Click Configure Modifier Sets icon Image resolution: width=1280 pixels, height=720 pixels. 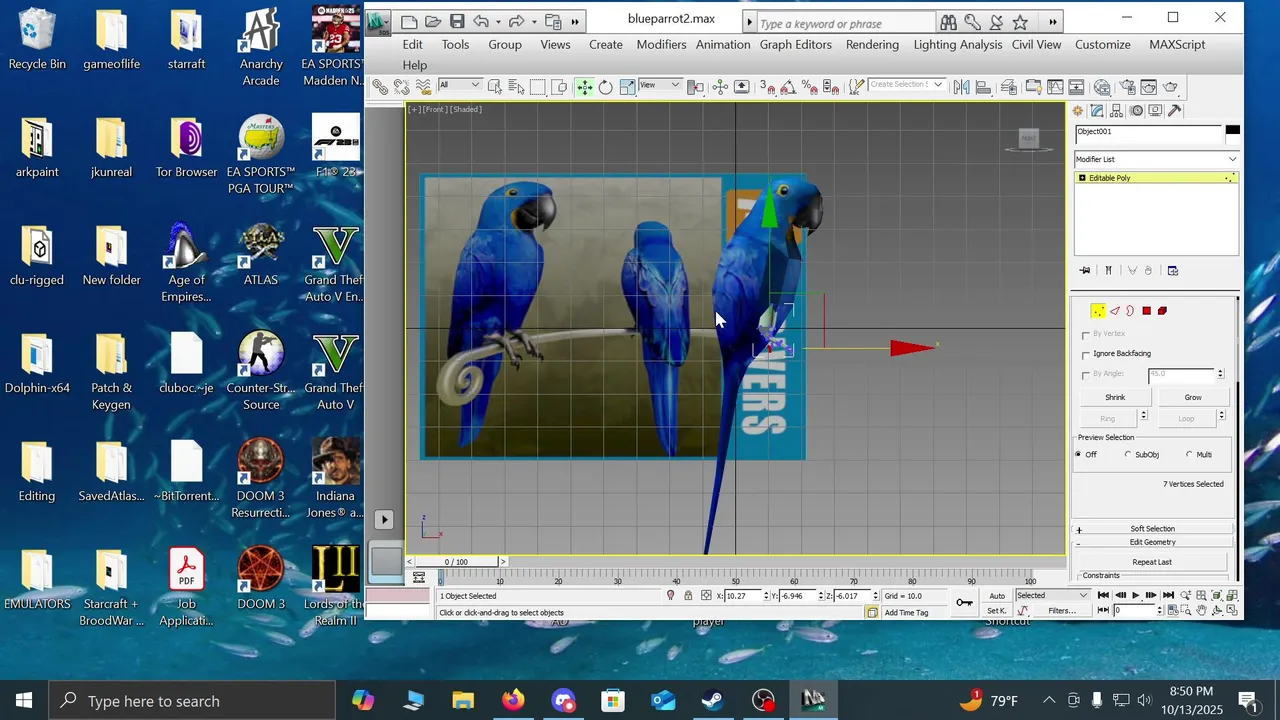tap(1173, 270)
